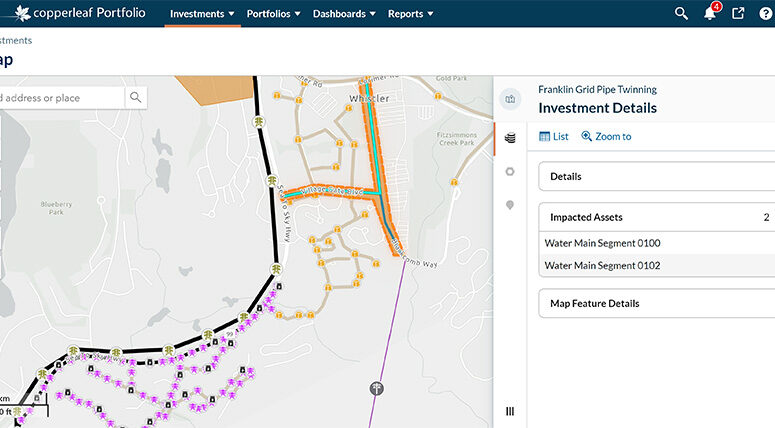Open the Dashboards menu
The height and width of the screenshot is (428, 775).
344,14
